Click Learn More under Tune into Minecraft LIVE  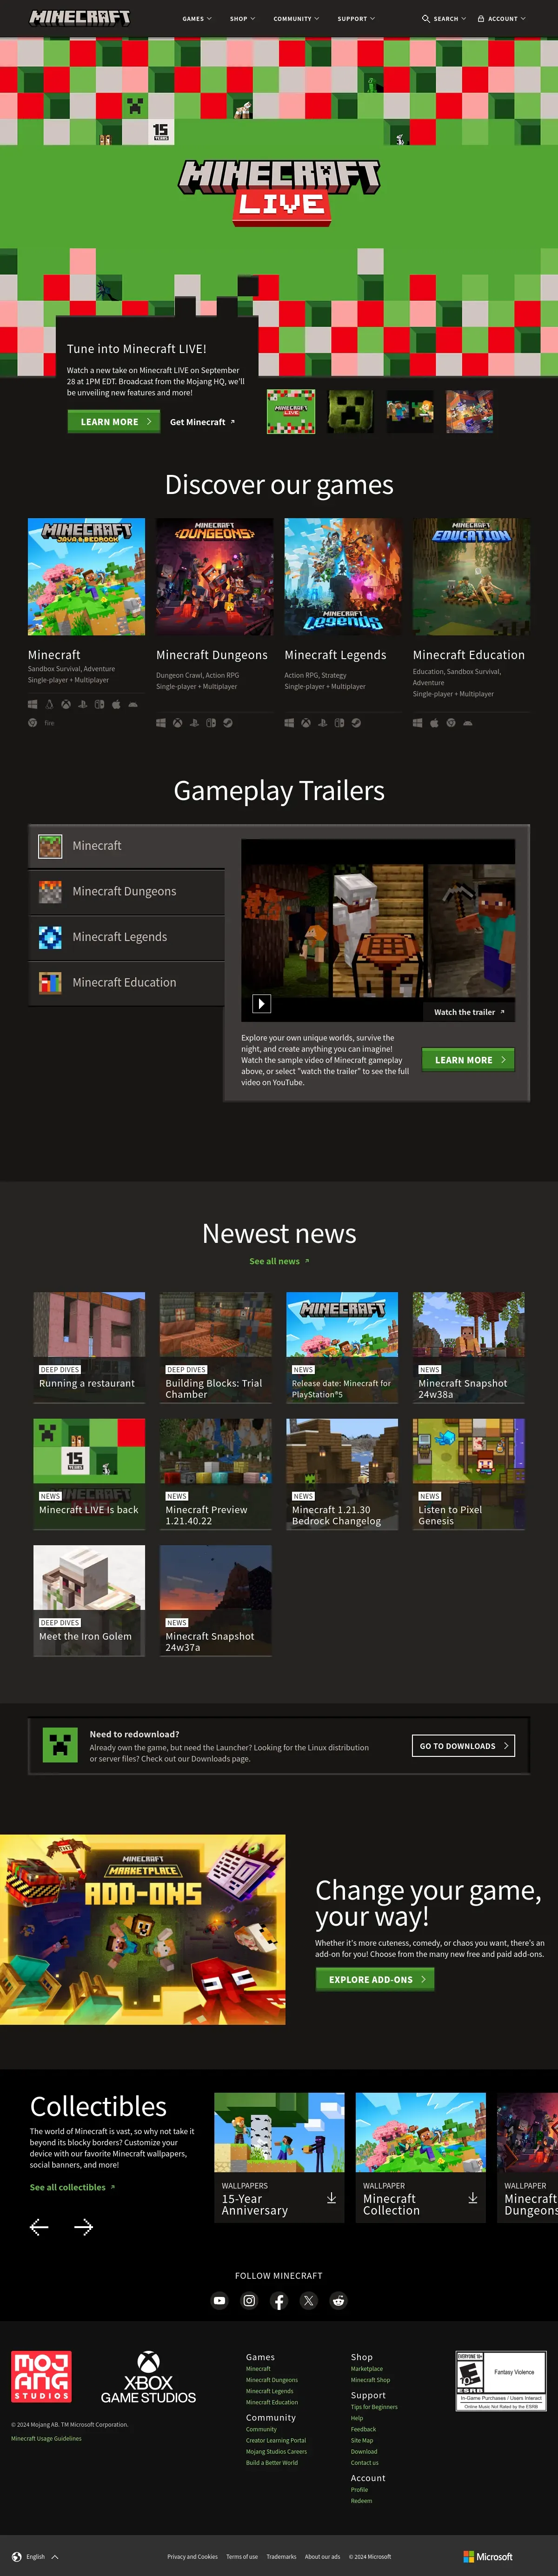click(114, 422)
